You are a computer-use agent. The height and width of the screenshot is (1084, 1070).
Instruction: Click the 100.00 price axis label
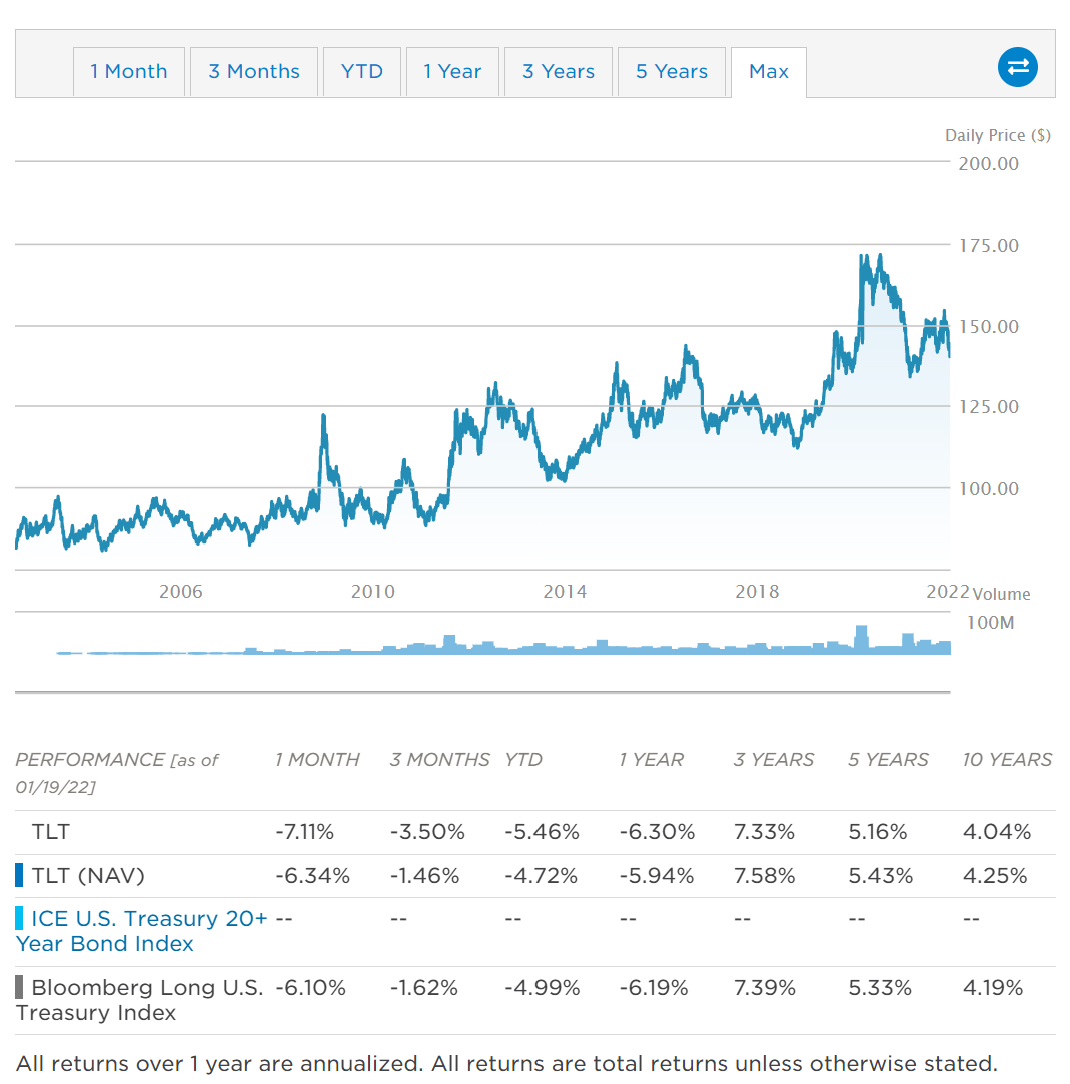coord(988,489)
